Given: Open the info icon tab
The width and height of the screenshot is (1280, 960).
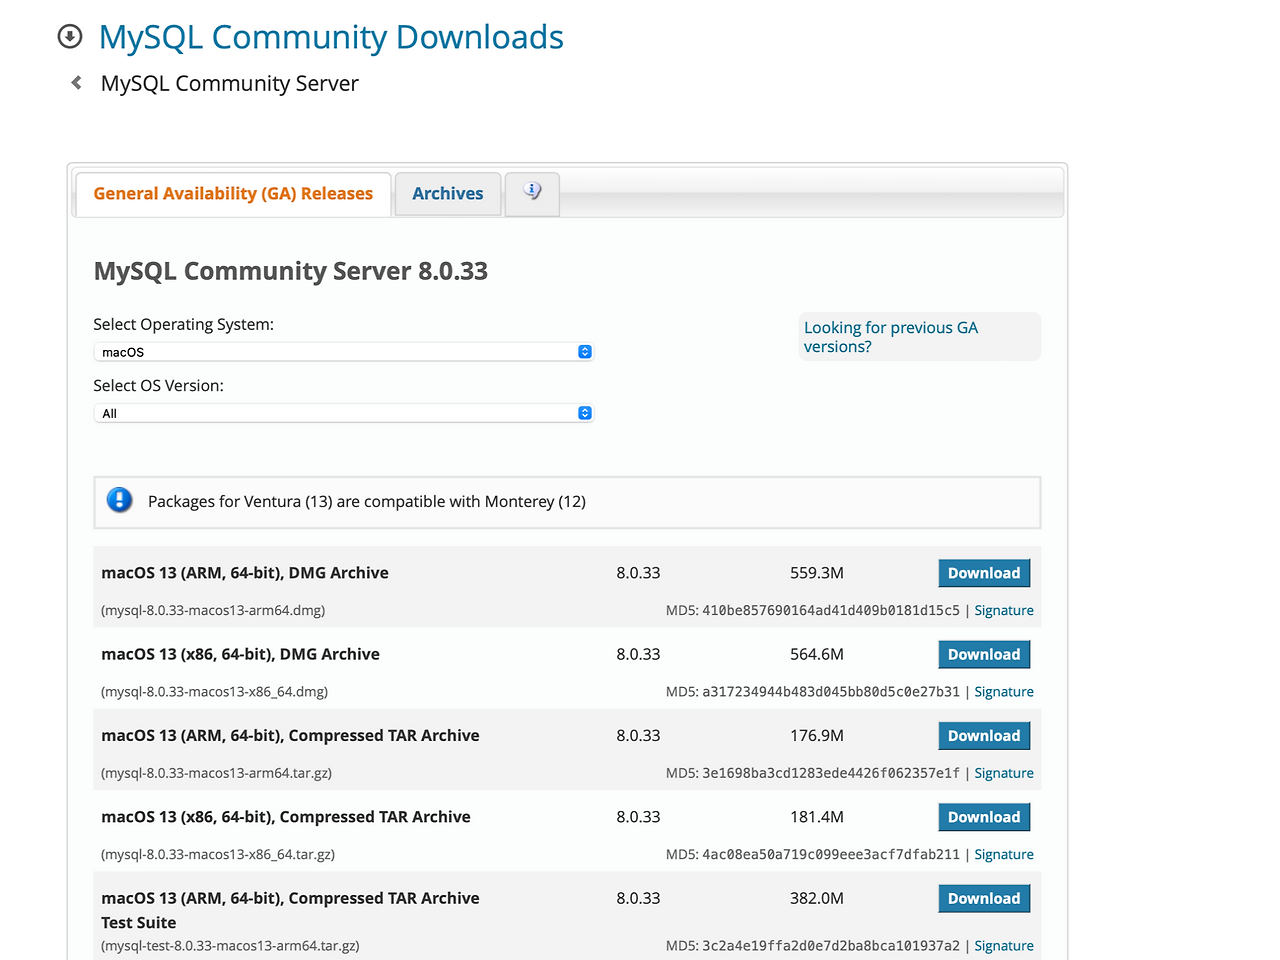Looking at the screenshot, I should [x=532, y=193].
